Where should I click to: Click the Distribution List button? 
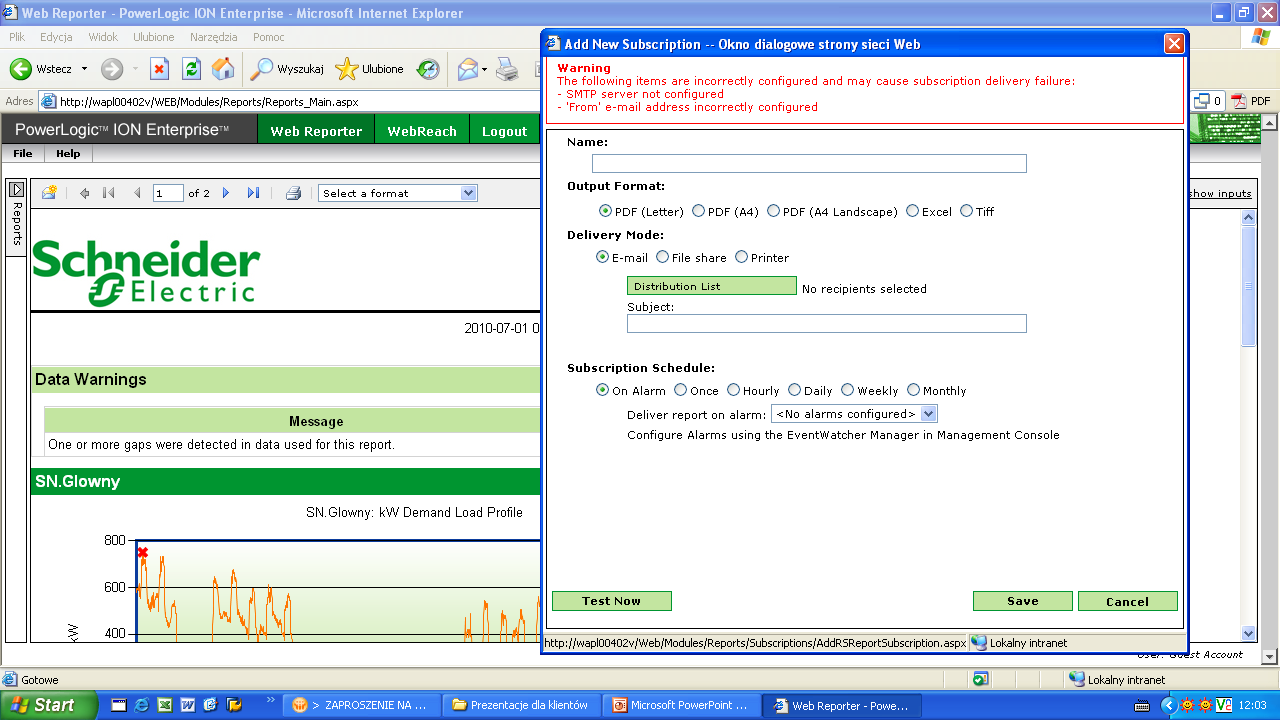[x=712, y=286]
